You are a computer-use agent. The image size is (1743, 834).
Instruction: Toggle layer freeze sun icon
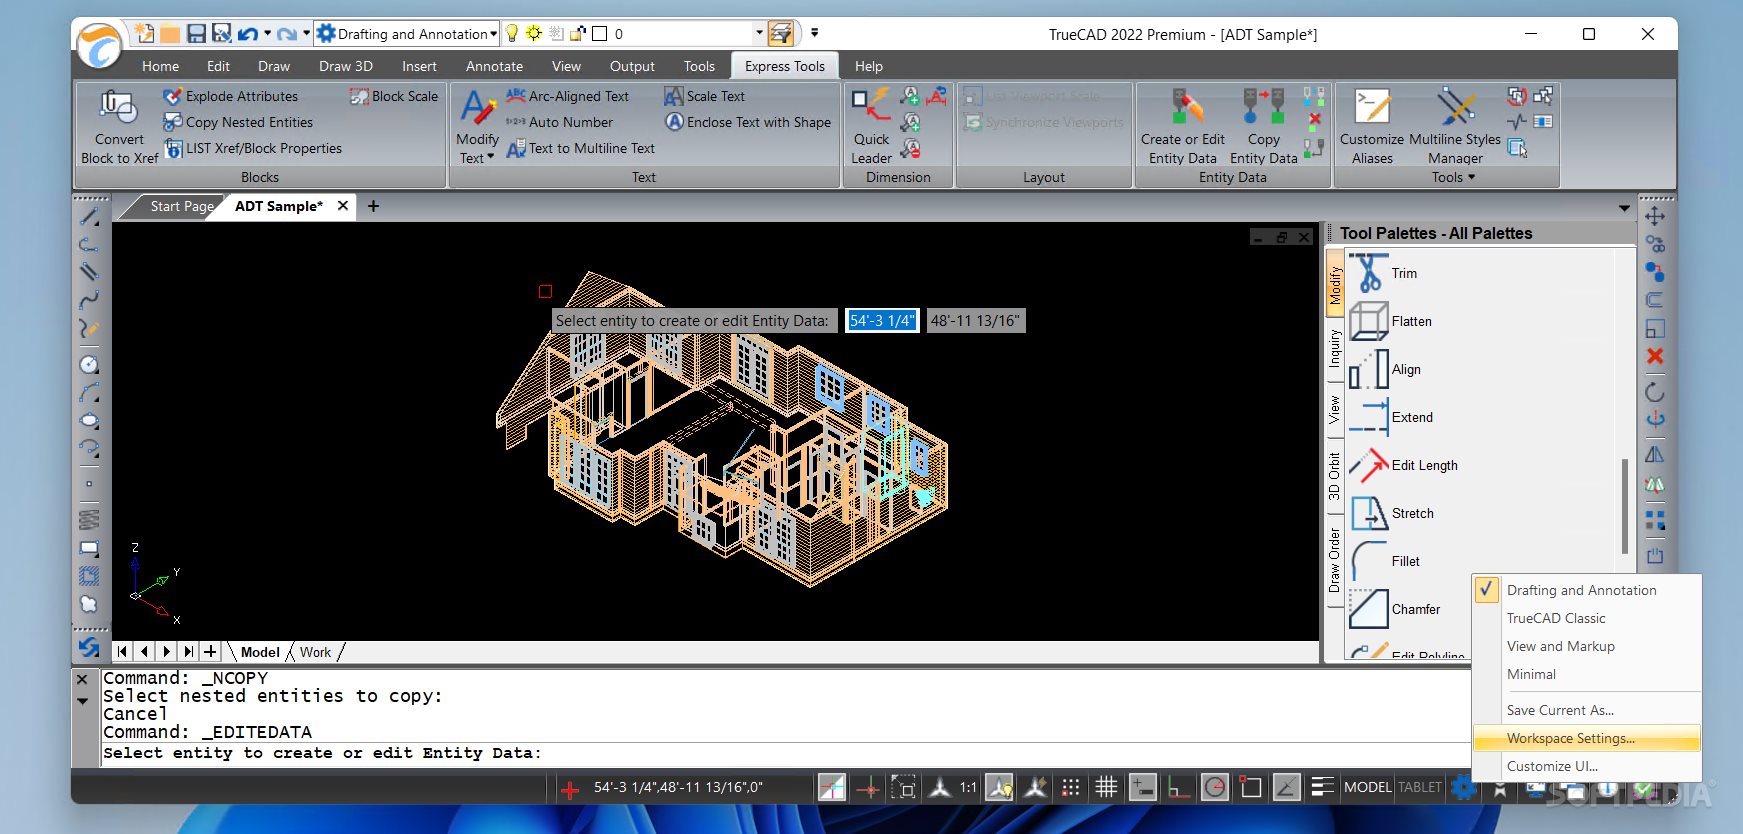(x=534, y=34)
